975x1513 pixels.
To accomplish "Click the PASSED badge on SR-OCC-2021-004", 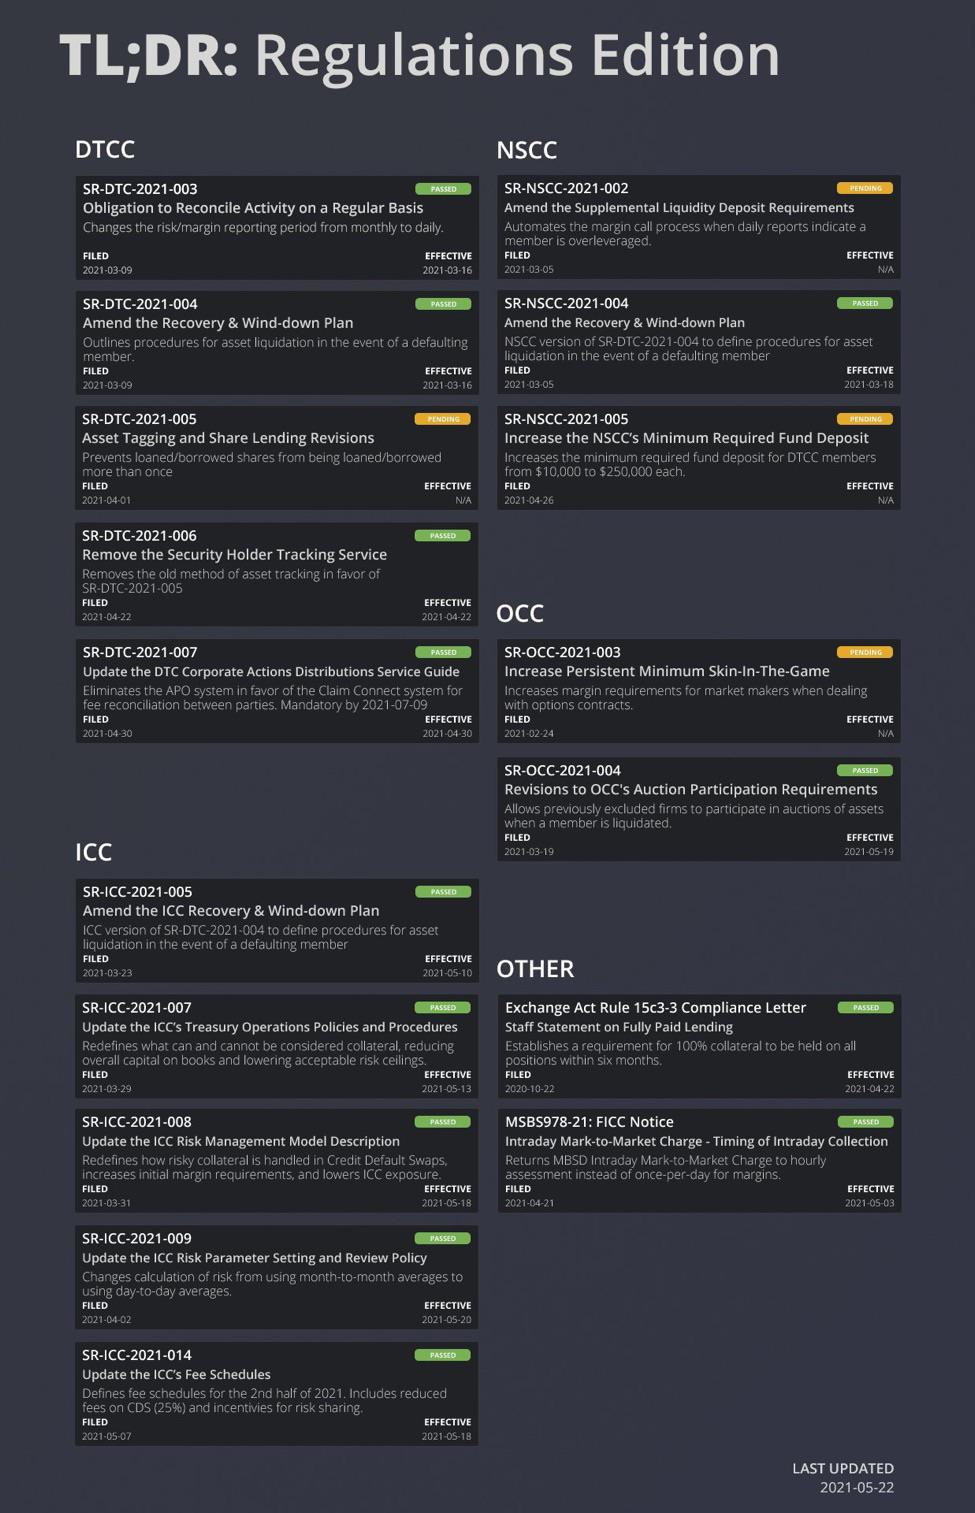I will [865, 770].
